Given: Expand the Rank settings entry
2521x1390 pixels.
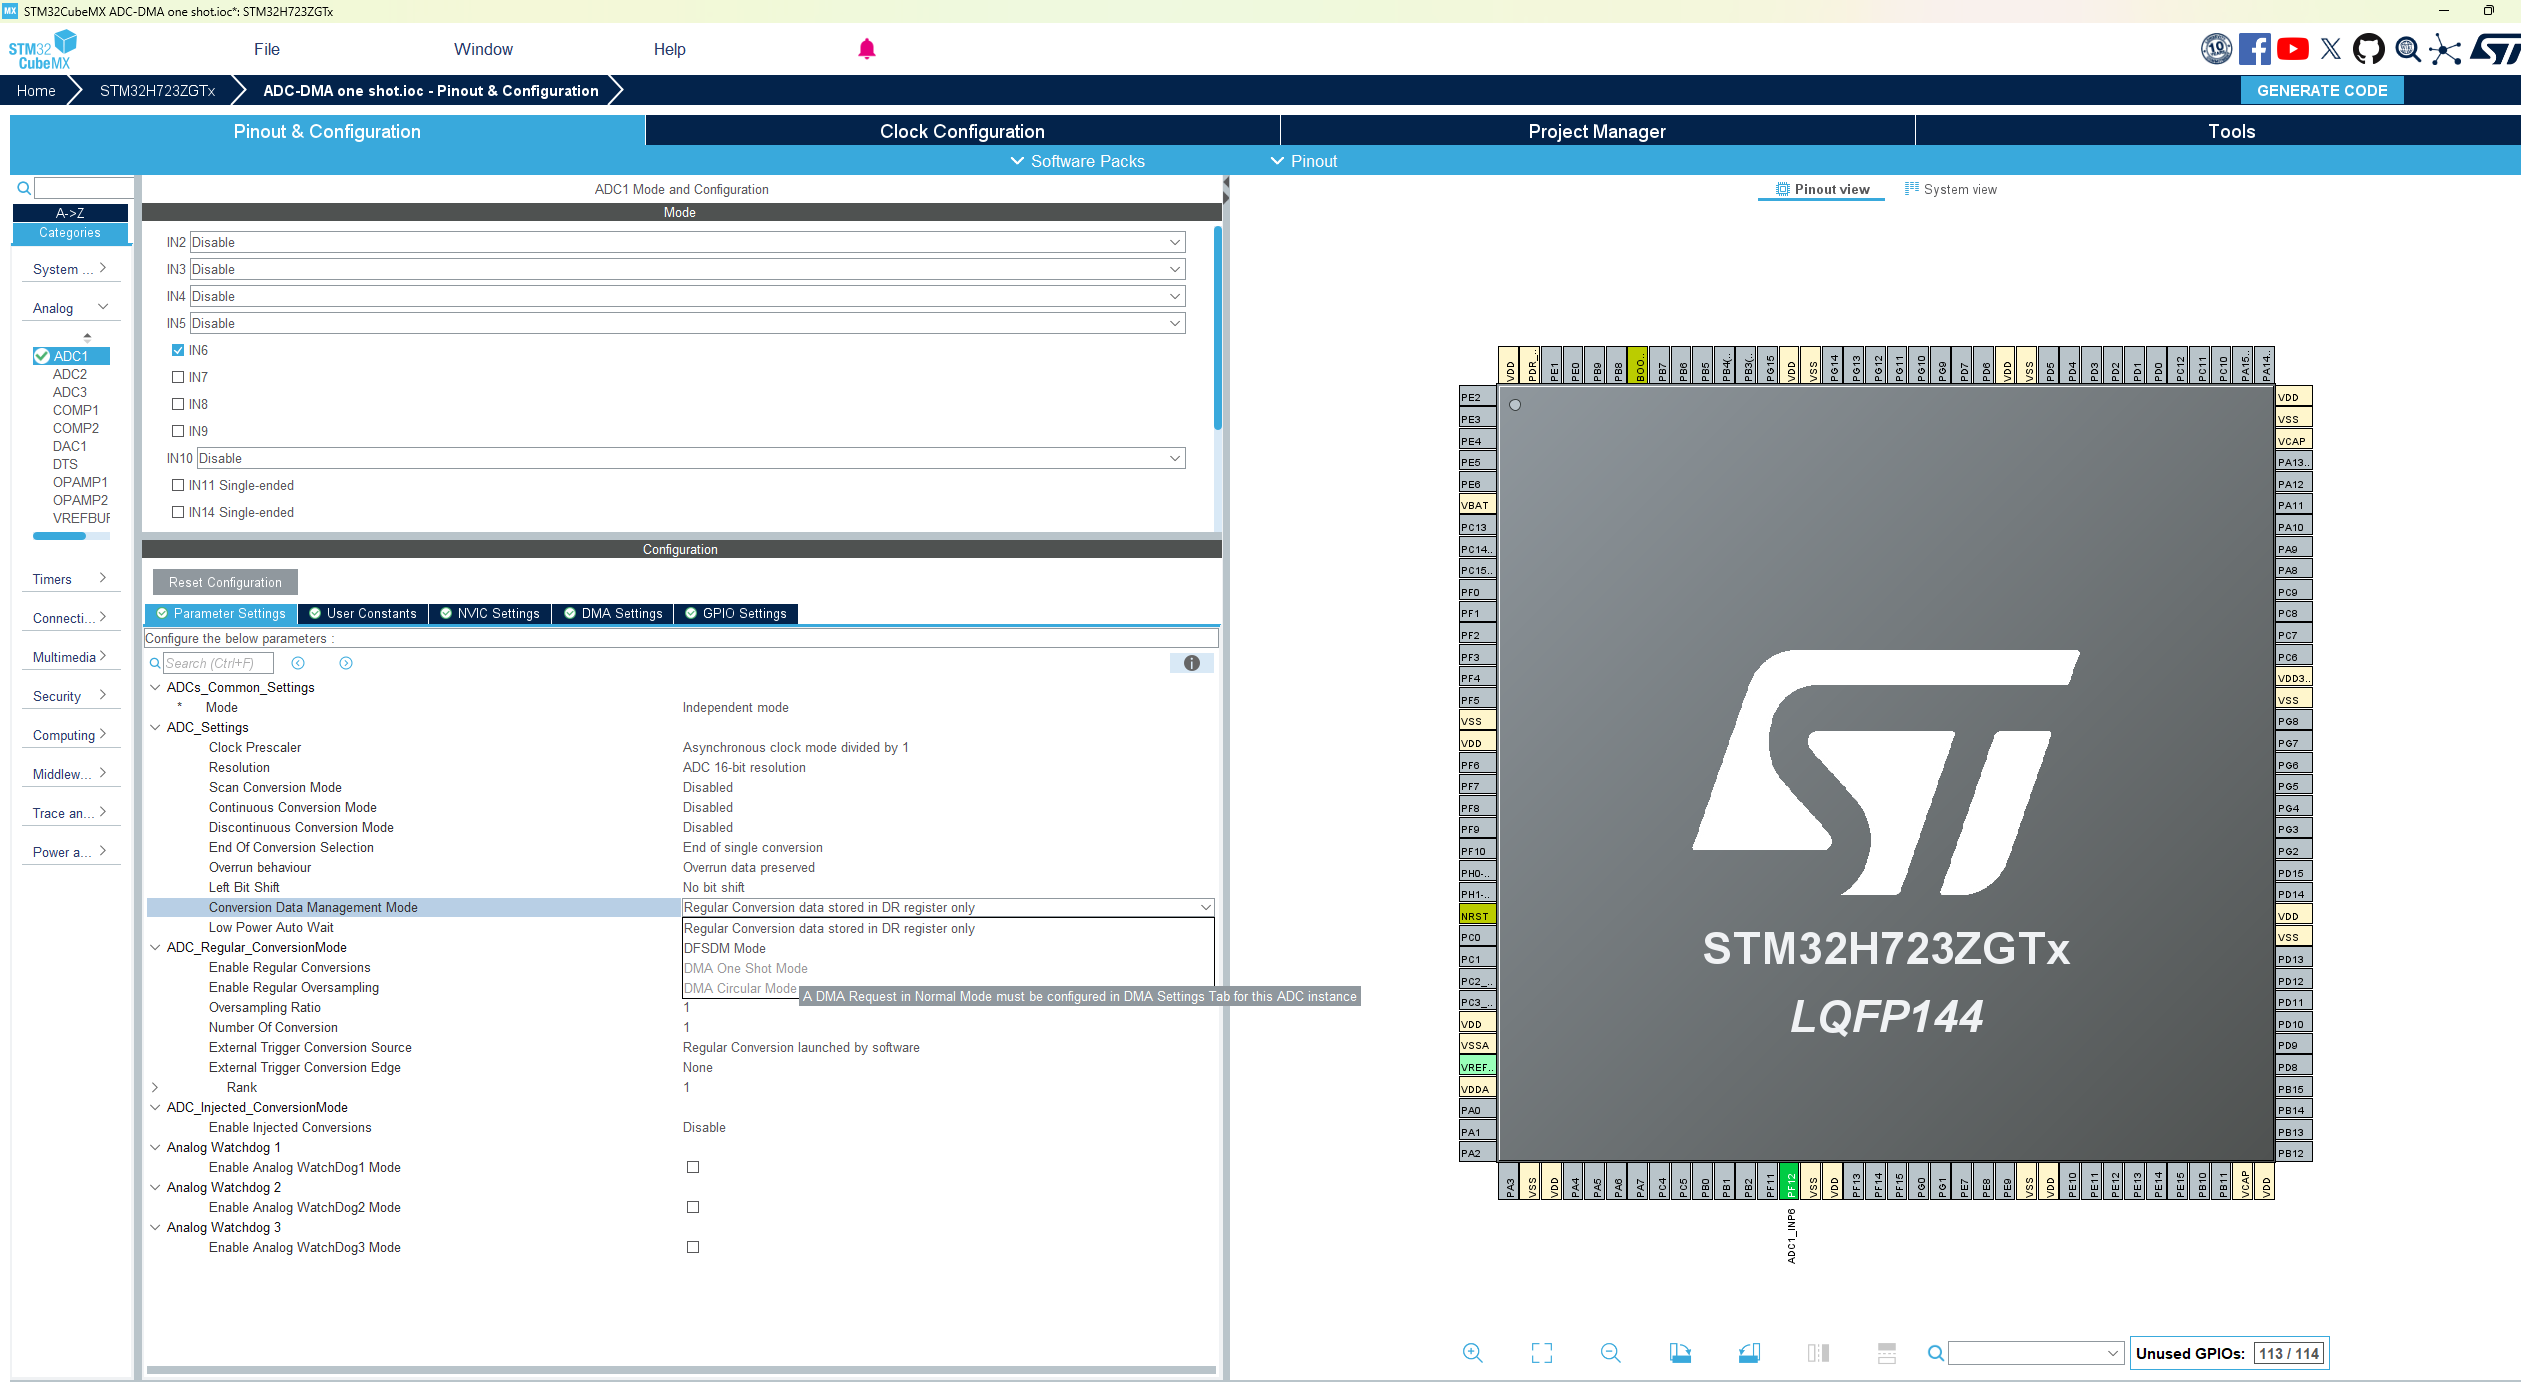Looking at the screenshot, I should [x=155, y=1087].
